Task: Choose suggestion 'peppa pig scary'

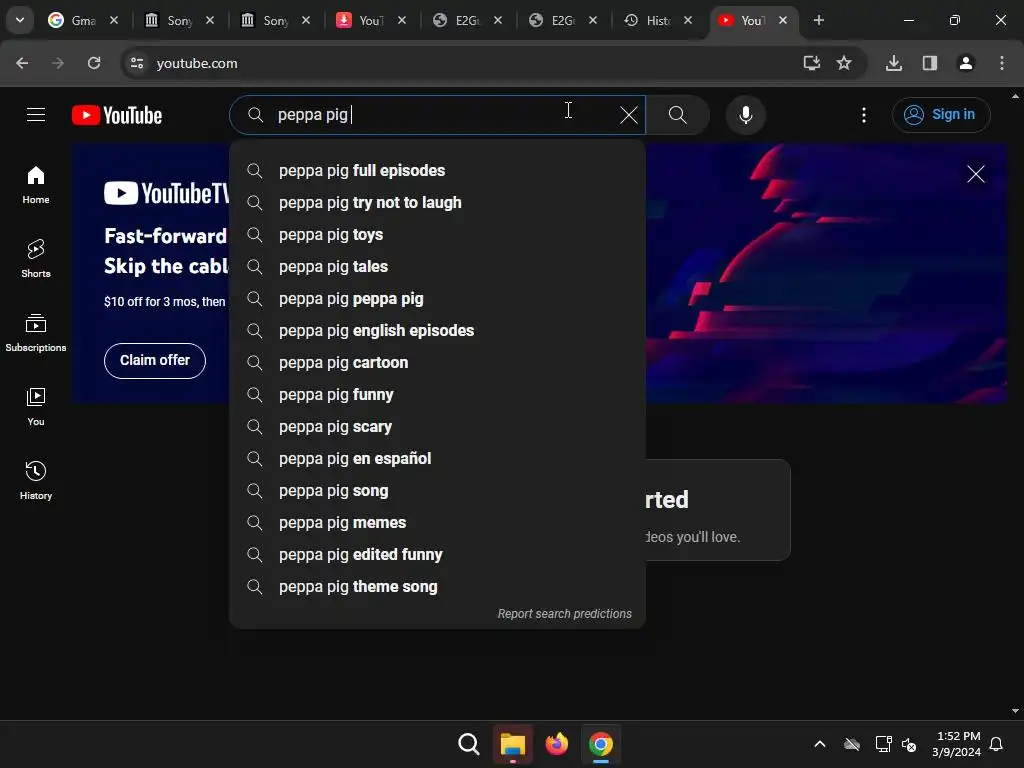Action: tap(437, 426)
